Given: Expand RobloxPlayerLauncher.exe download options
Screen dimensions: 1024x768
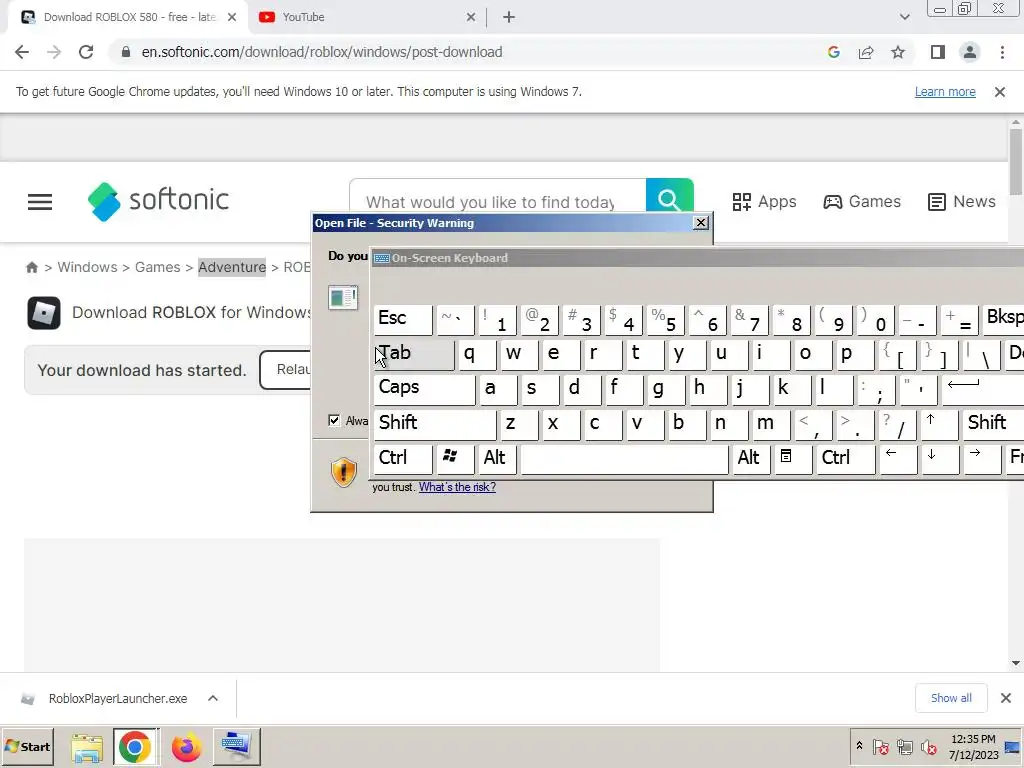Looking at the screenshot, I should coord(213,699).
